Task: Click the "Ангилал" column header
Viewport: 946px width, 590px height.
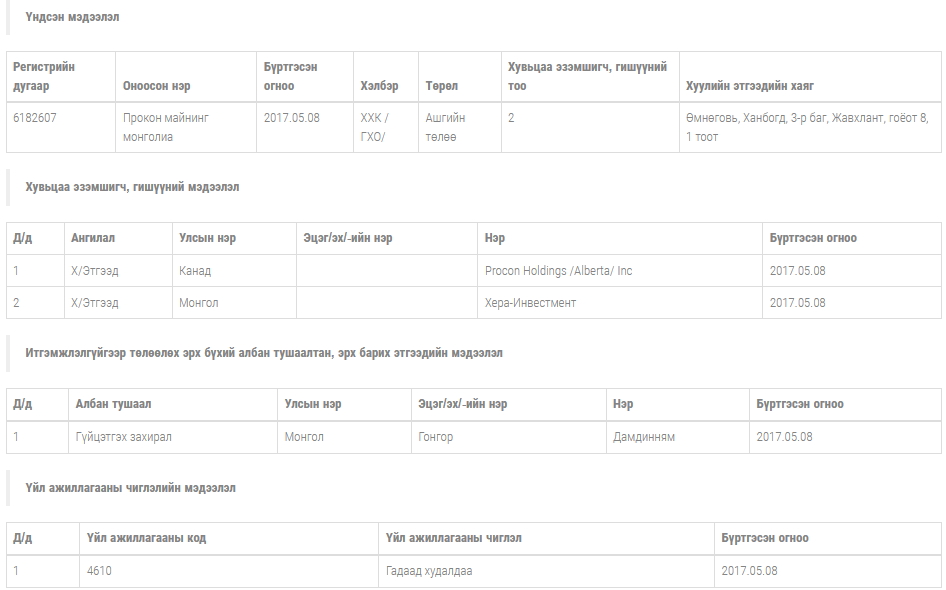Action: tap(93, 238)
